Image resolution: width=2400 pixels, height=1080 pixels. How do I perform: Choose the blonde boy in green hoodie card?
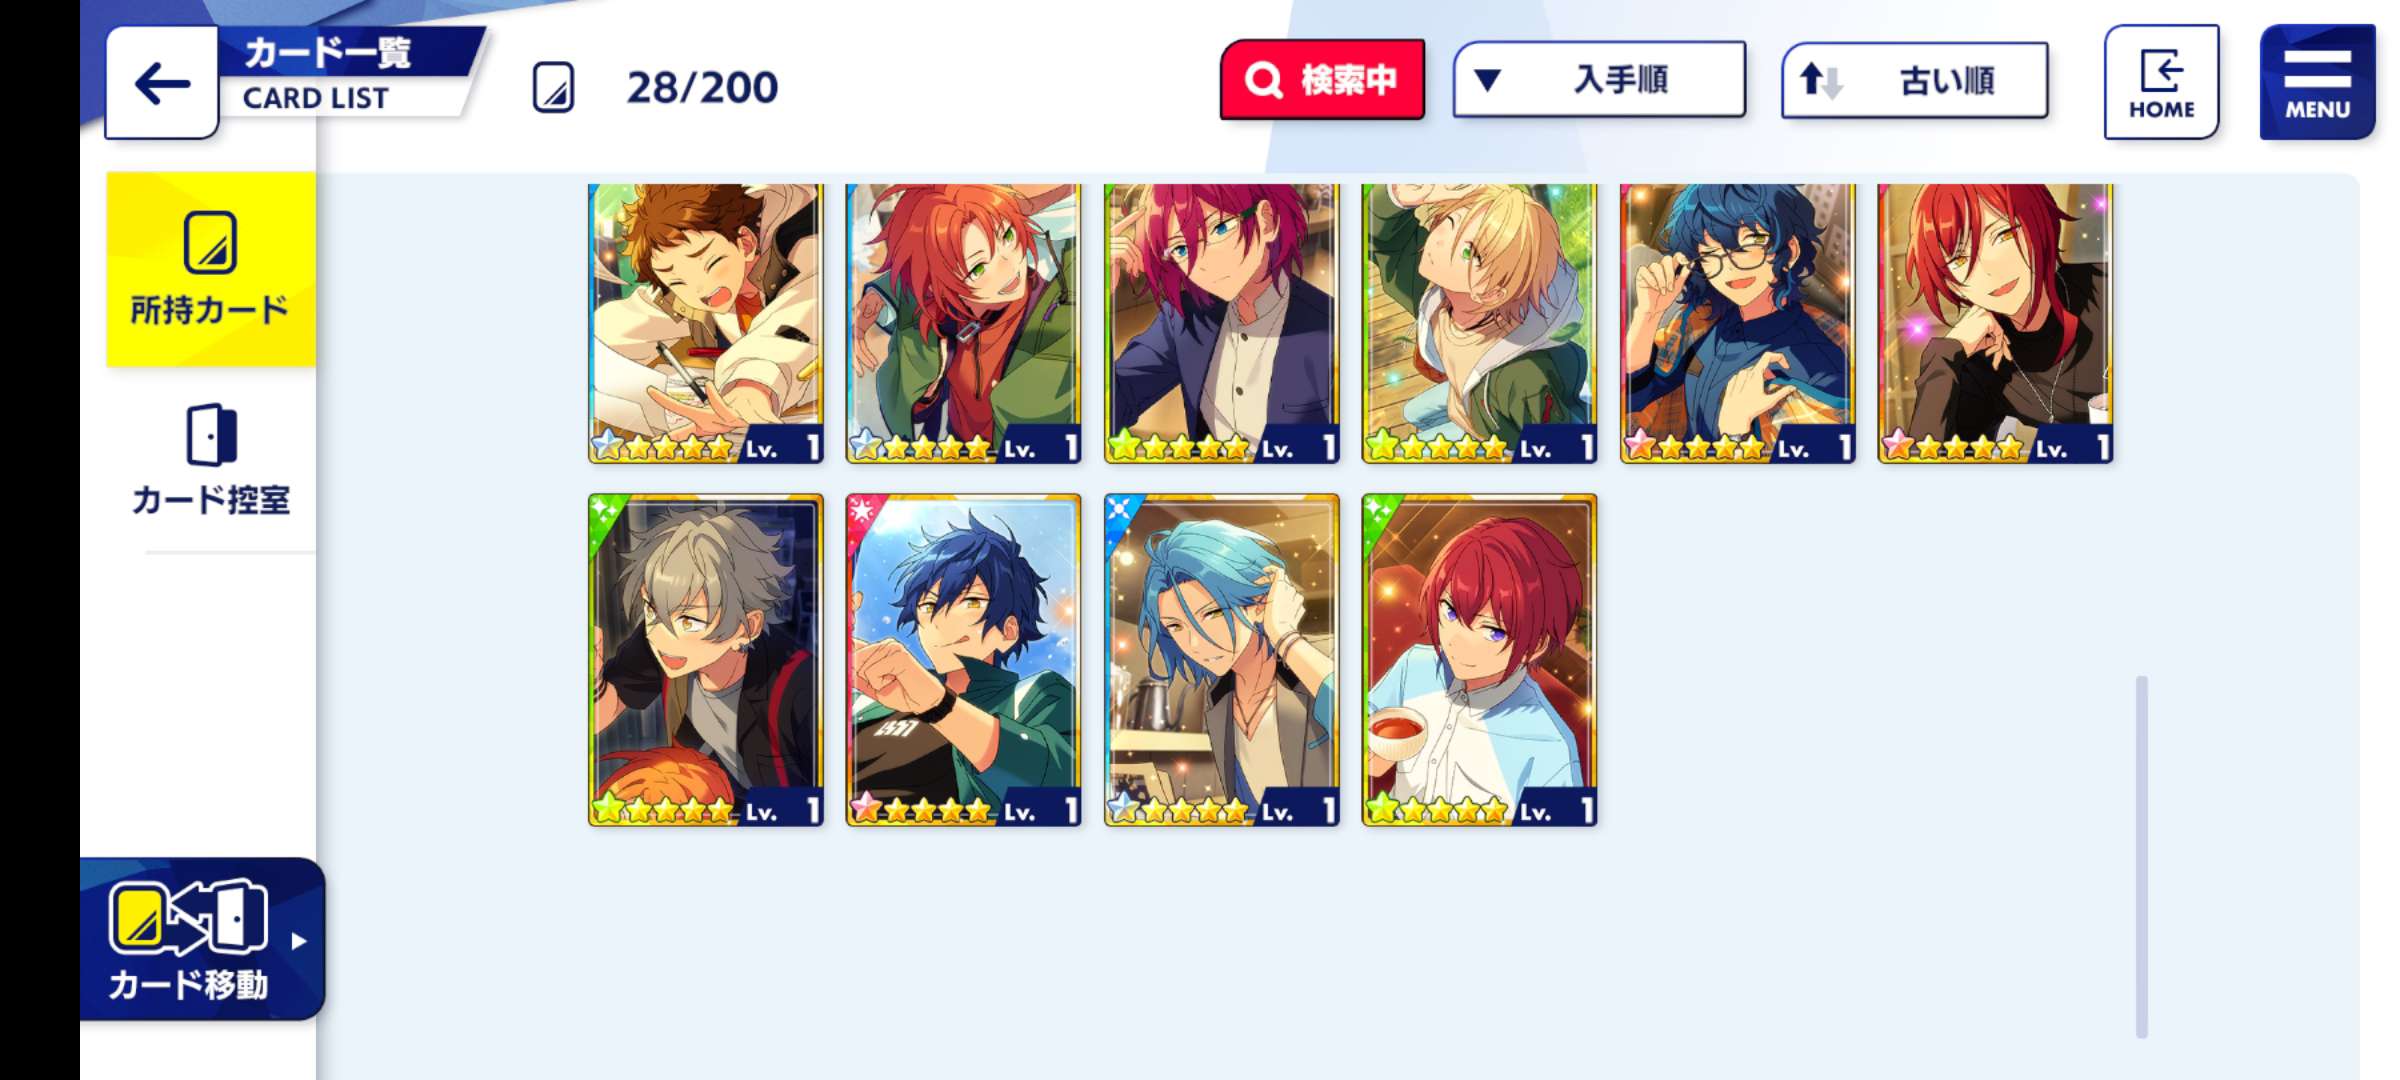tap(1480, 323)
